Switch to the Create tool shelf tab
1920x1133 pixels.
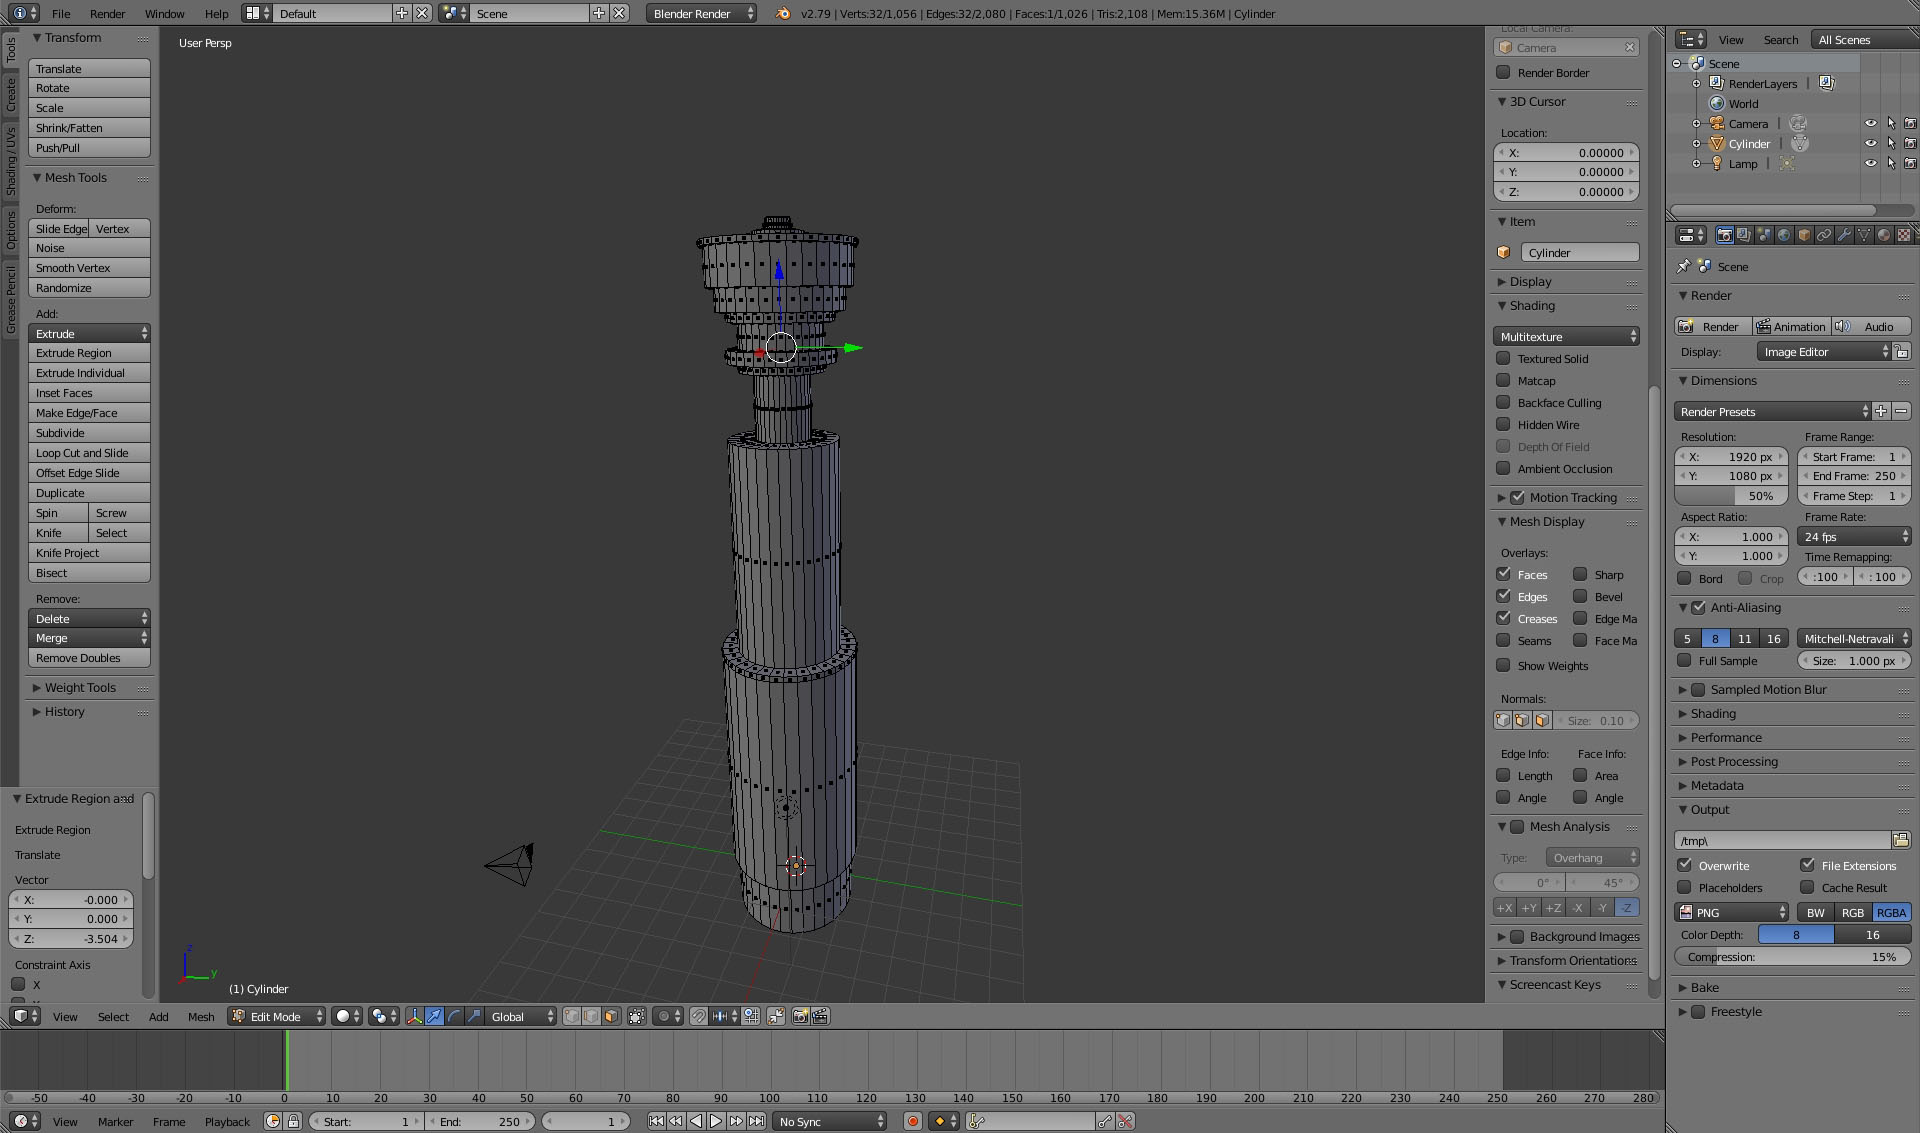coord(10,94)
